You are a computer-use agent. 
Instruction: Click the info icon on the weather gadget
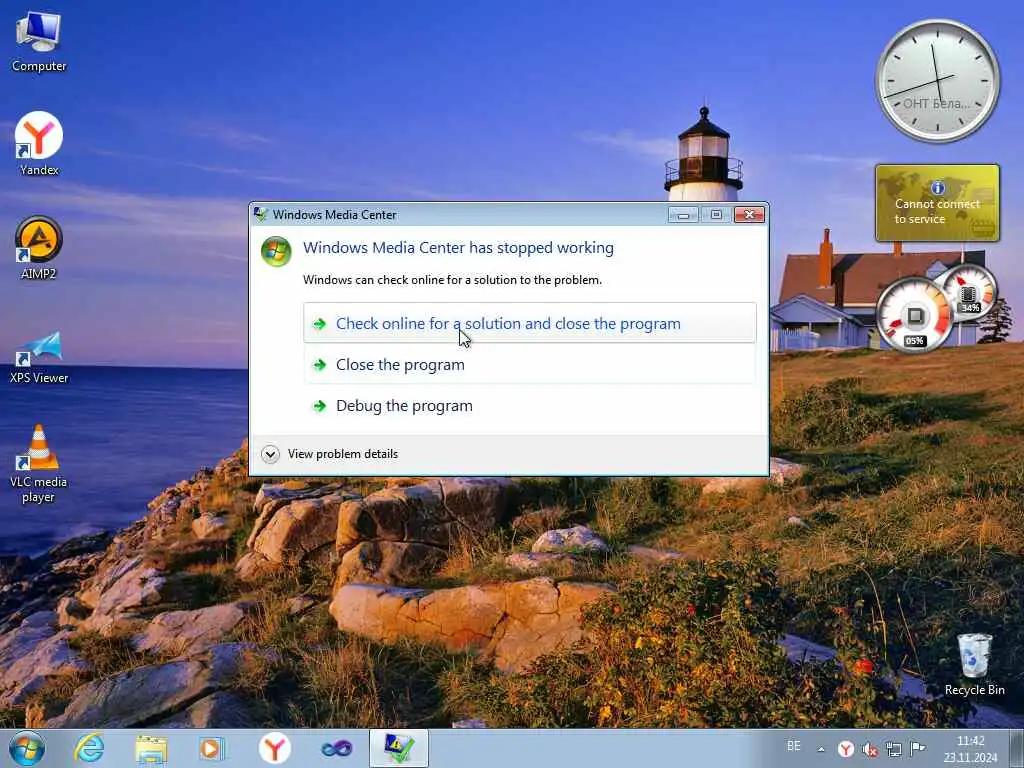click(938, 188)
